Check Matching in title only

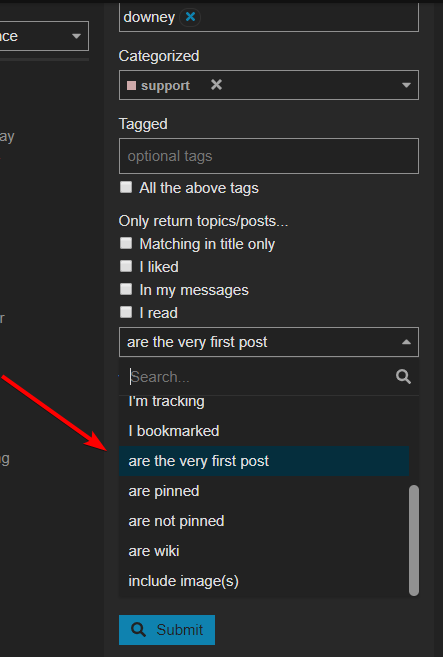point(126,243)
